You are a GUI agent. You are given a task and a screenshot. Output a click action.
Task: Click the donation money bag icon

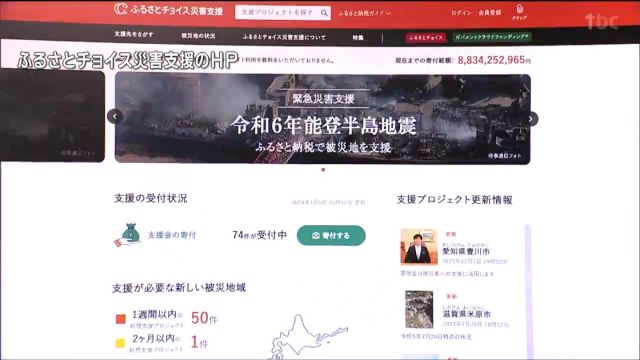click(x=127, y=235)
